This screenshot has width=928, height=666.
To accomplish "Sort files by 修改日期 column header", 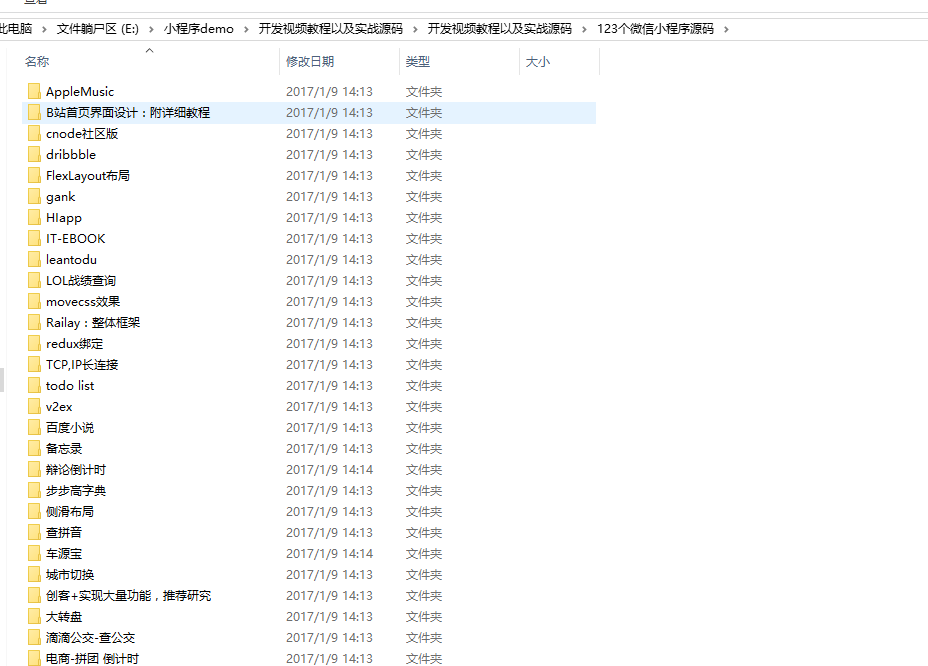I will pyautogui.click(x=310, y=62).
